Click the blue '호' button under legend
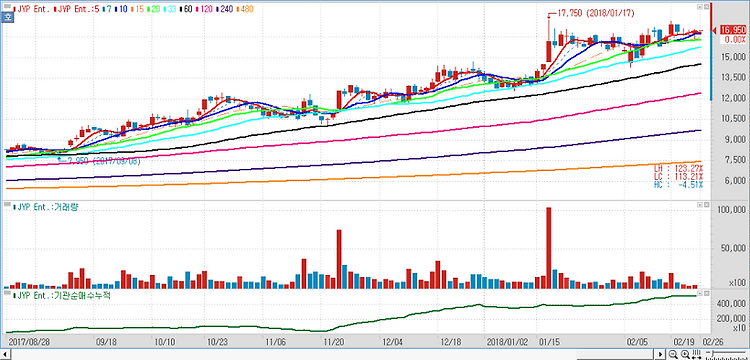The height and width of the screenshot is (360, 750). pos(8,18)
